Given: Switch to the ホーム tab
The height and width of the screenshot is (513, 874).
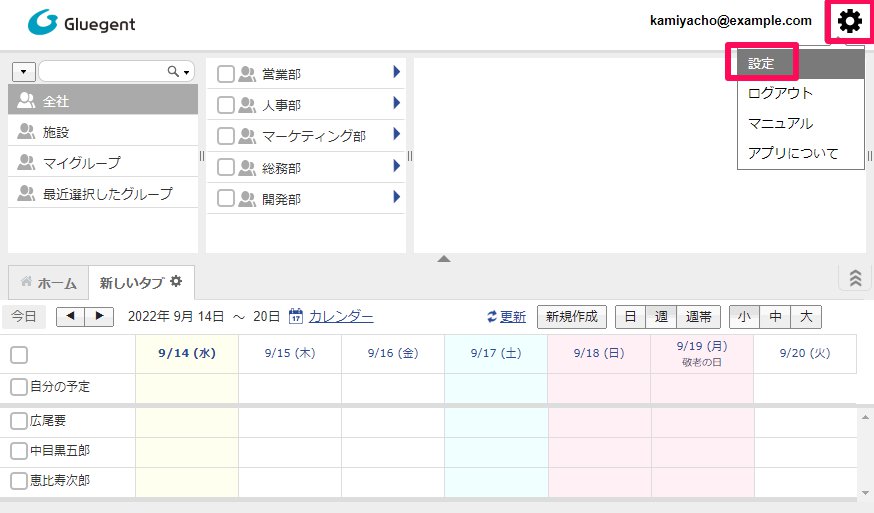Looking at the screenshot, I should pos(48,283).
